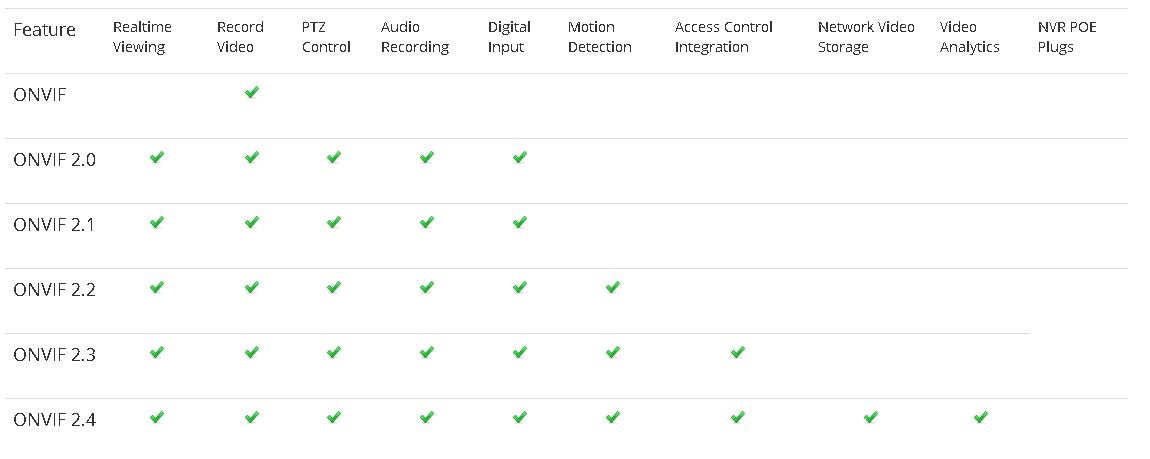Click the Realtime Viewing column header
The height and width of the screenshot is (459, 1150).
coord(142,37)
